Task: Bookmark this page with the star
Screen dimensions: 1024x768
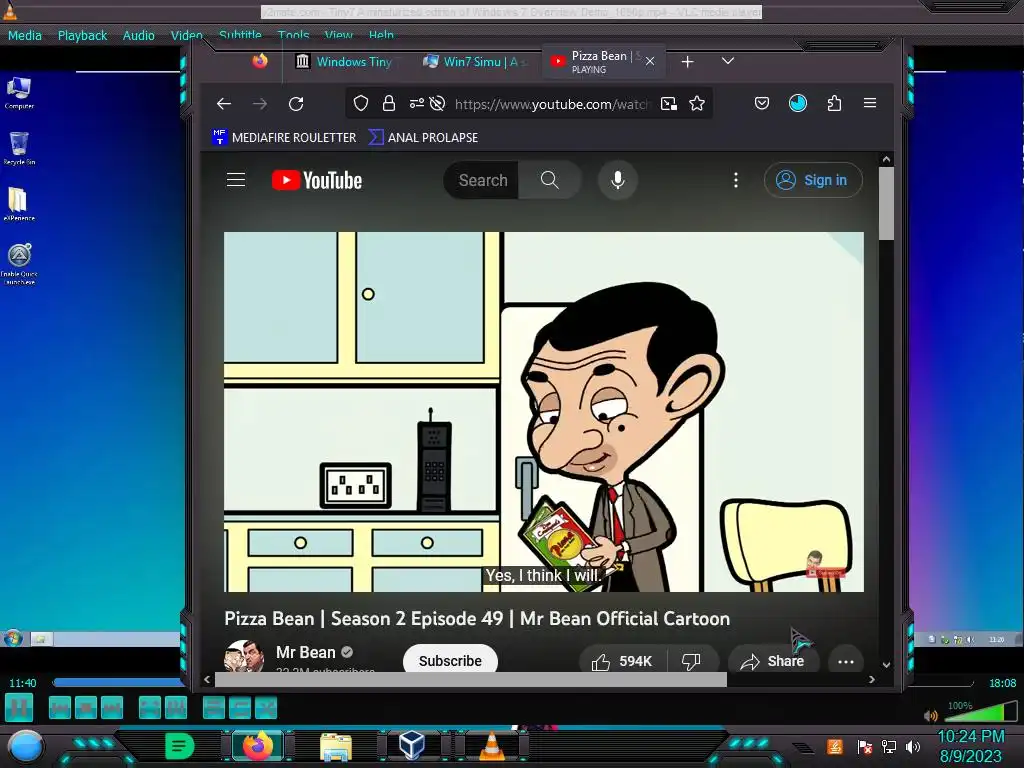Action: pyautogui.click(x=697, y=103)
